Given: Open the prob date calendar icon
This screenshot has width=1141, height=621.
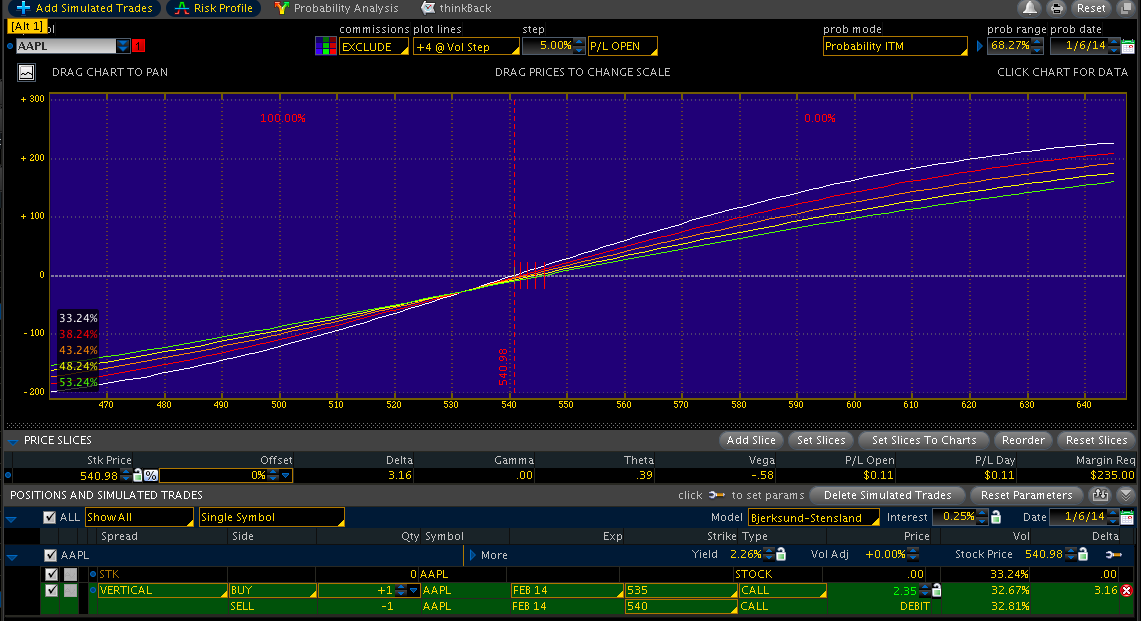Looking at the screenshot, I should 1127,46.
